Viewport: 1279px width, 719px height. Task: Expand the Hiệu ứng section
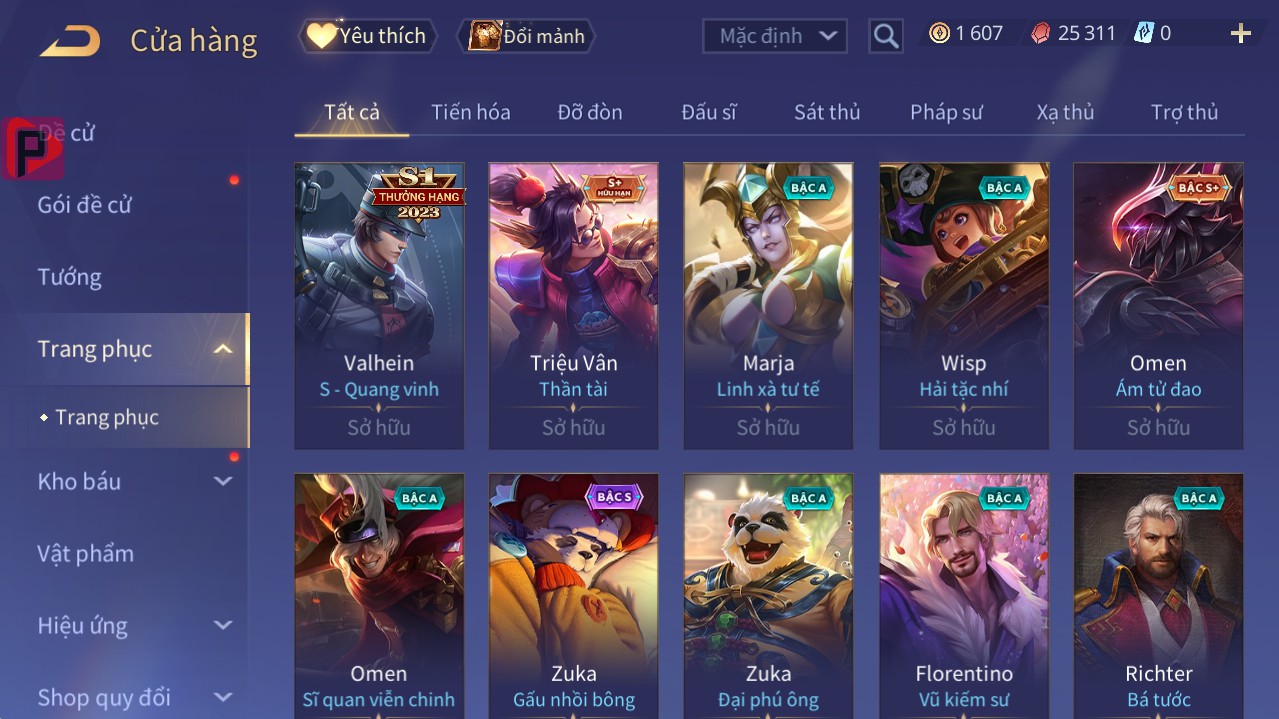click(223, 625)
